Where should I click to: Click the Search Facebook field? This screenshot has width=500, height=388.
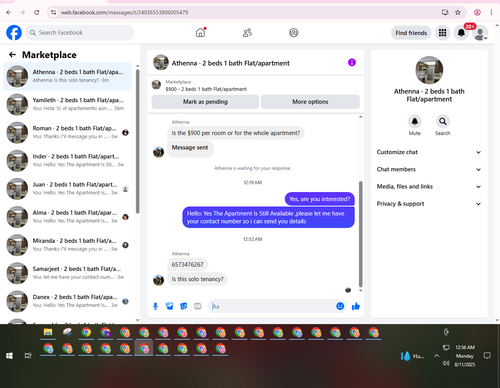point(80,33)
